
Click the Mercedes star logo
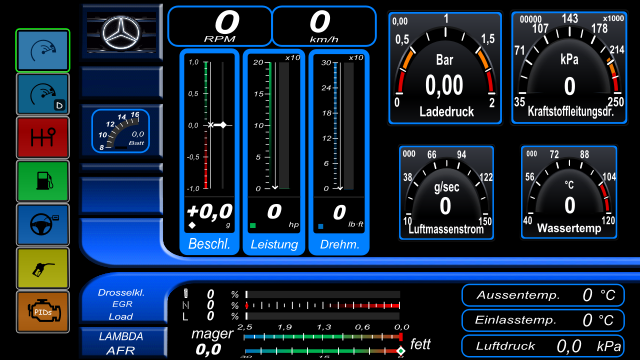[x=121, y=32]
